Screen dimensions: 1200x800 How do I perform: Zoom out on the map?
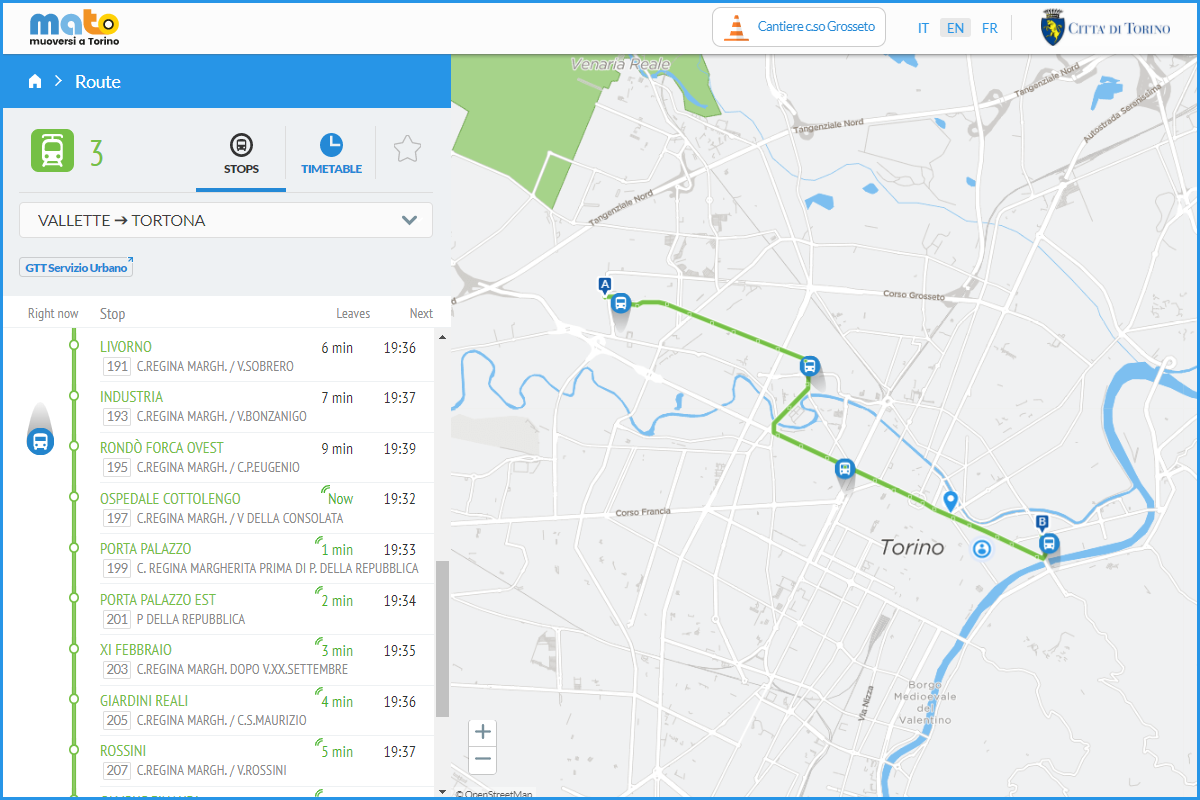483,760
